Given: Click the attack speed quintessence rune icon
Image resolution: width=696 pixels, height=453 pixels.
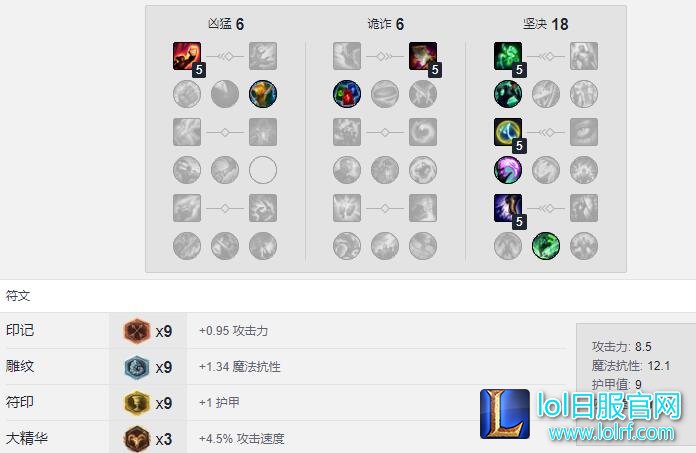Looking at the screenshot, I should (x=137, y=439).
